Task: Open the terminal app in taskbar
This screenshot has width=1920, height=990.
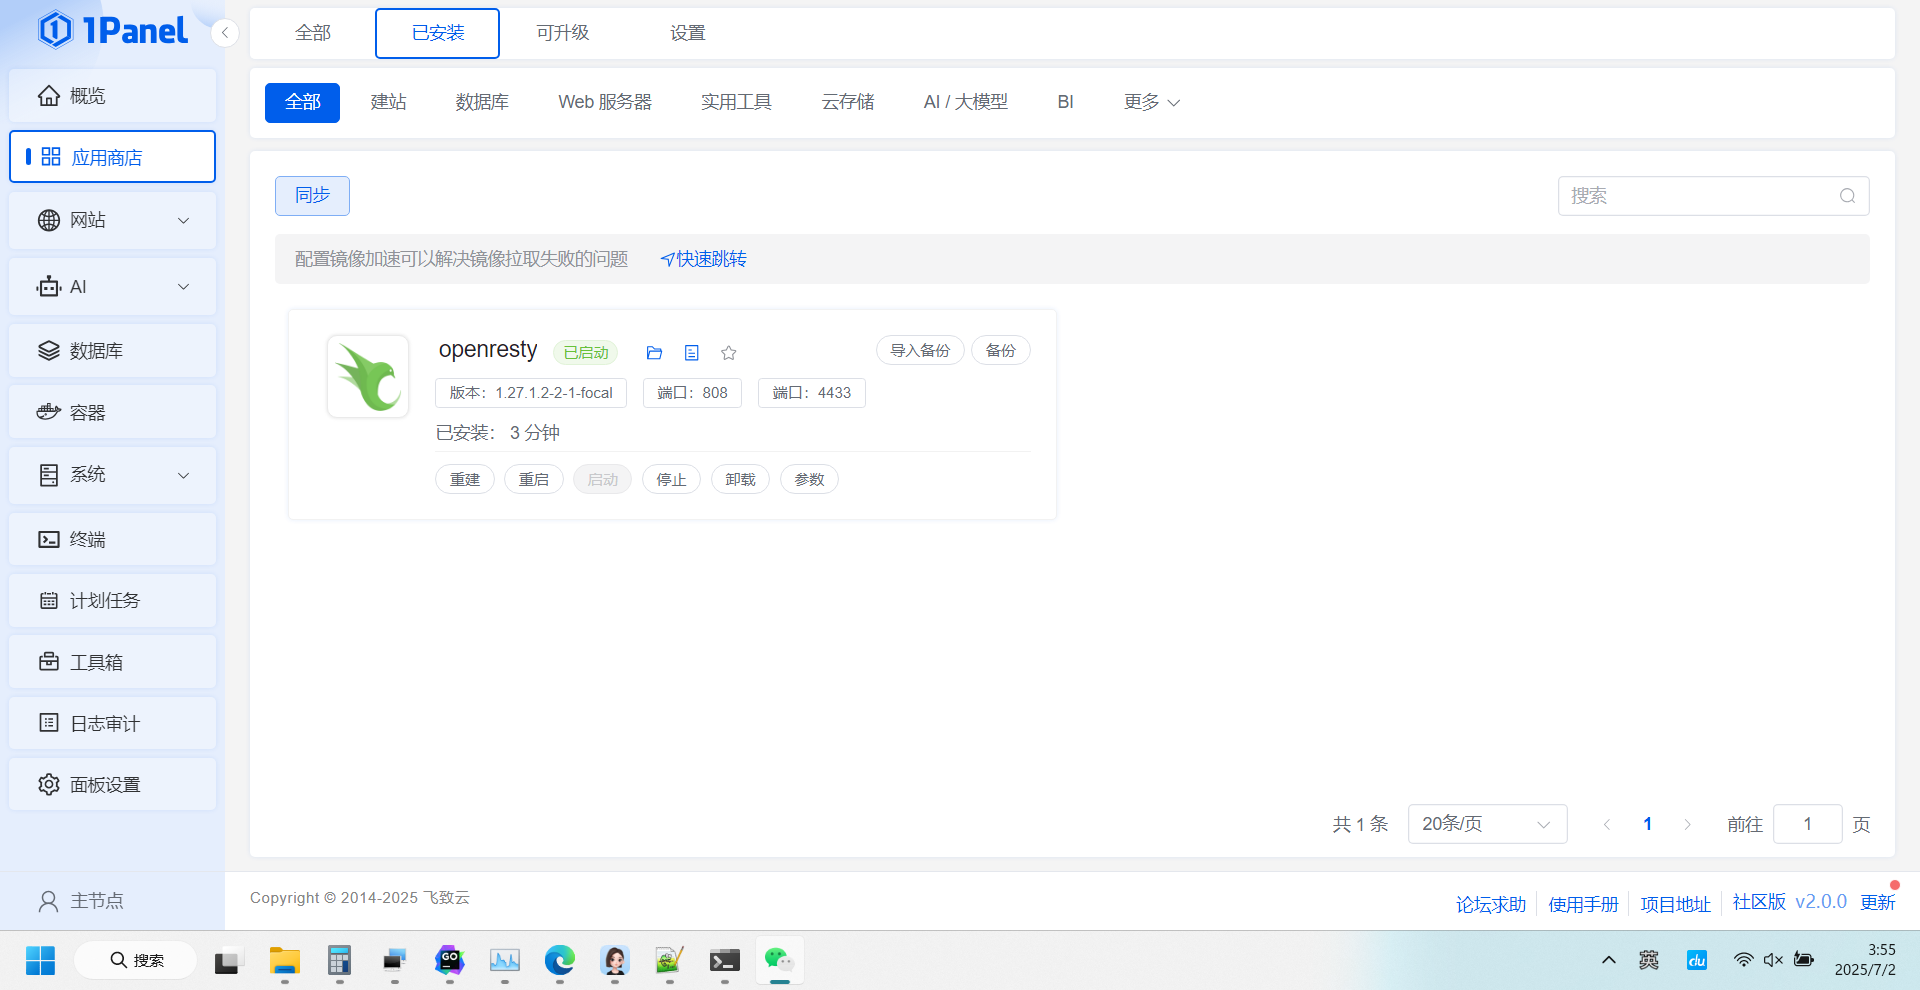Action: [725, 960]
